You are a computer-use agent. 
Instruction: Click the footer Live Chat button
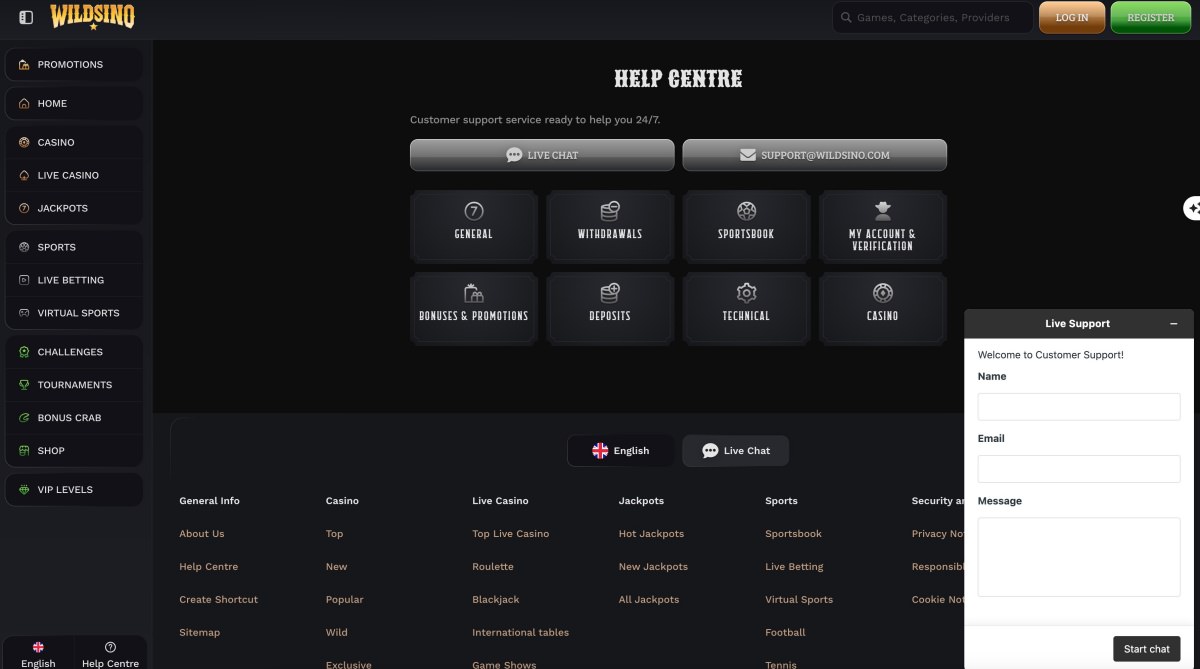(736, 451)
